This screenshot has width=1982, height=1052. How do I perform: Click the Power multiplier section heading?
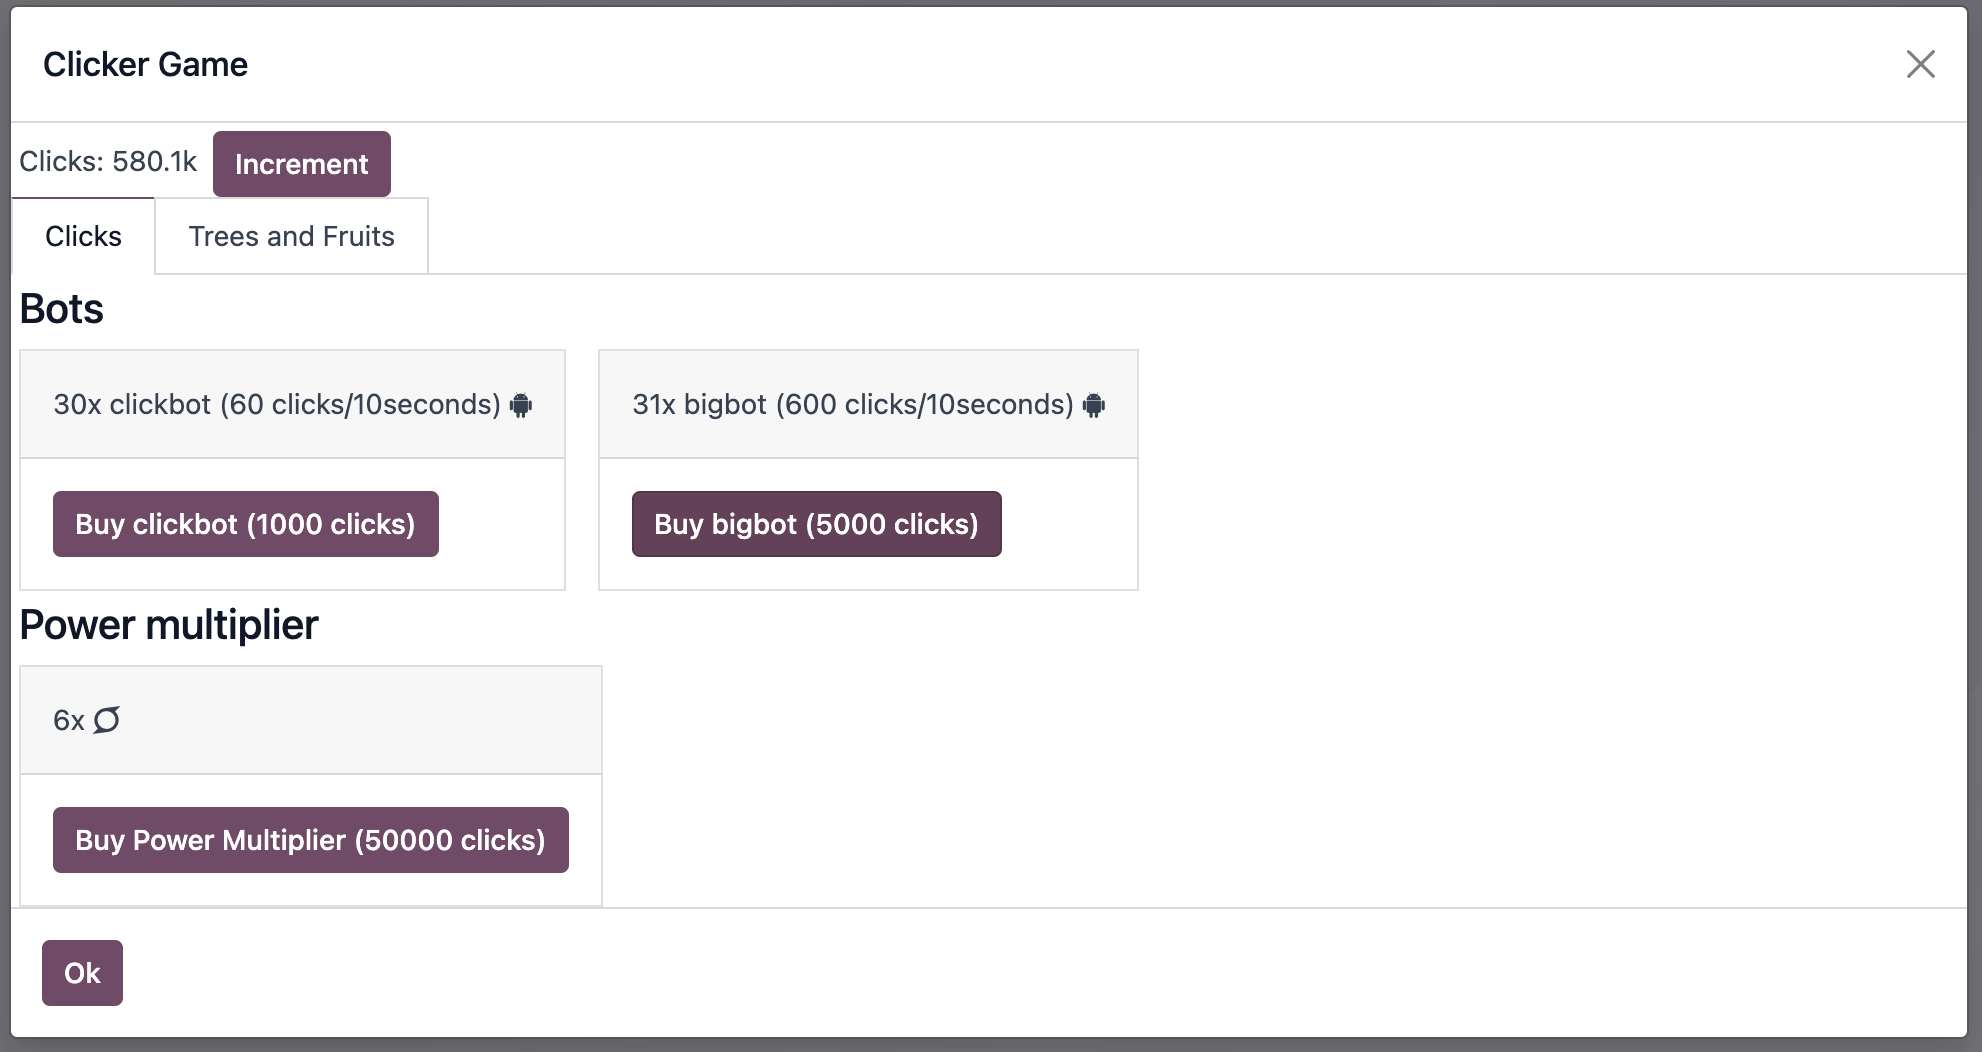[x=169, y=625]
